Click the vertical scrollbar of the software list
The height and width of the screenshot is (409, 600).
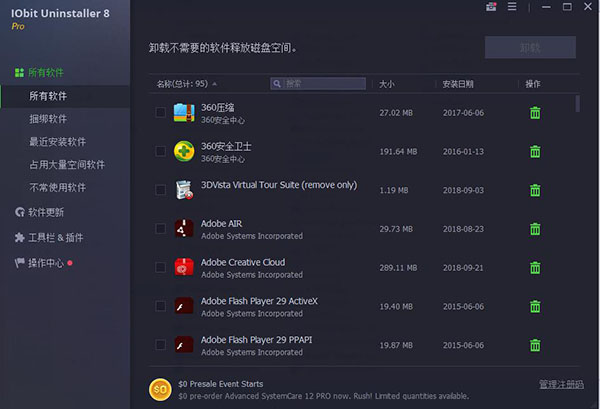pos(577,105)
